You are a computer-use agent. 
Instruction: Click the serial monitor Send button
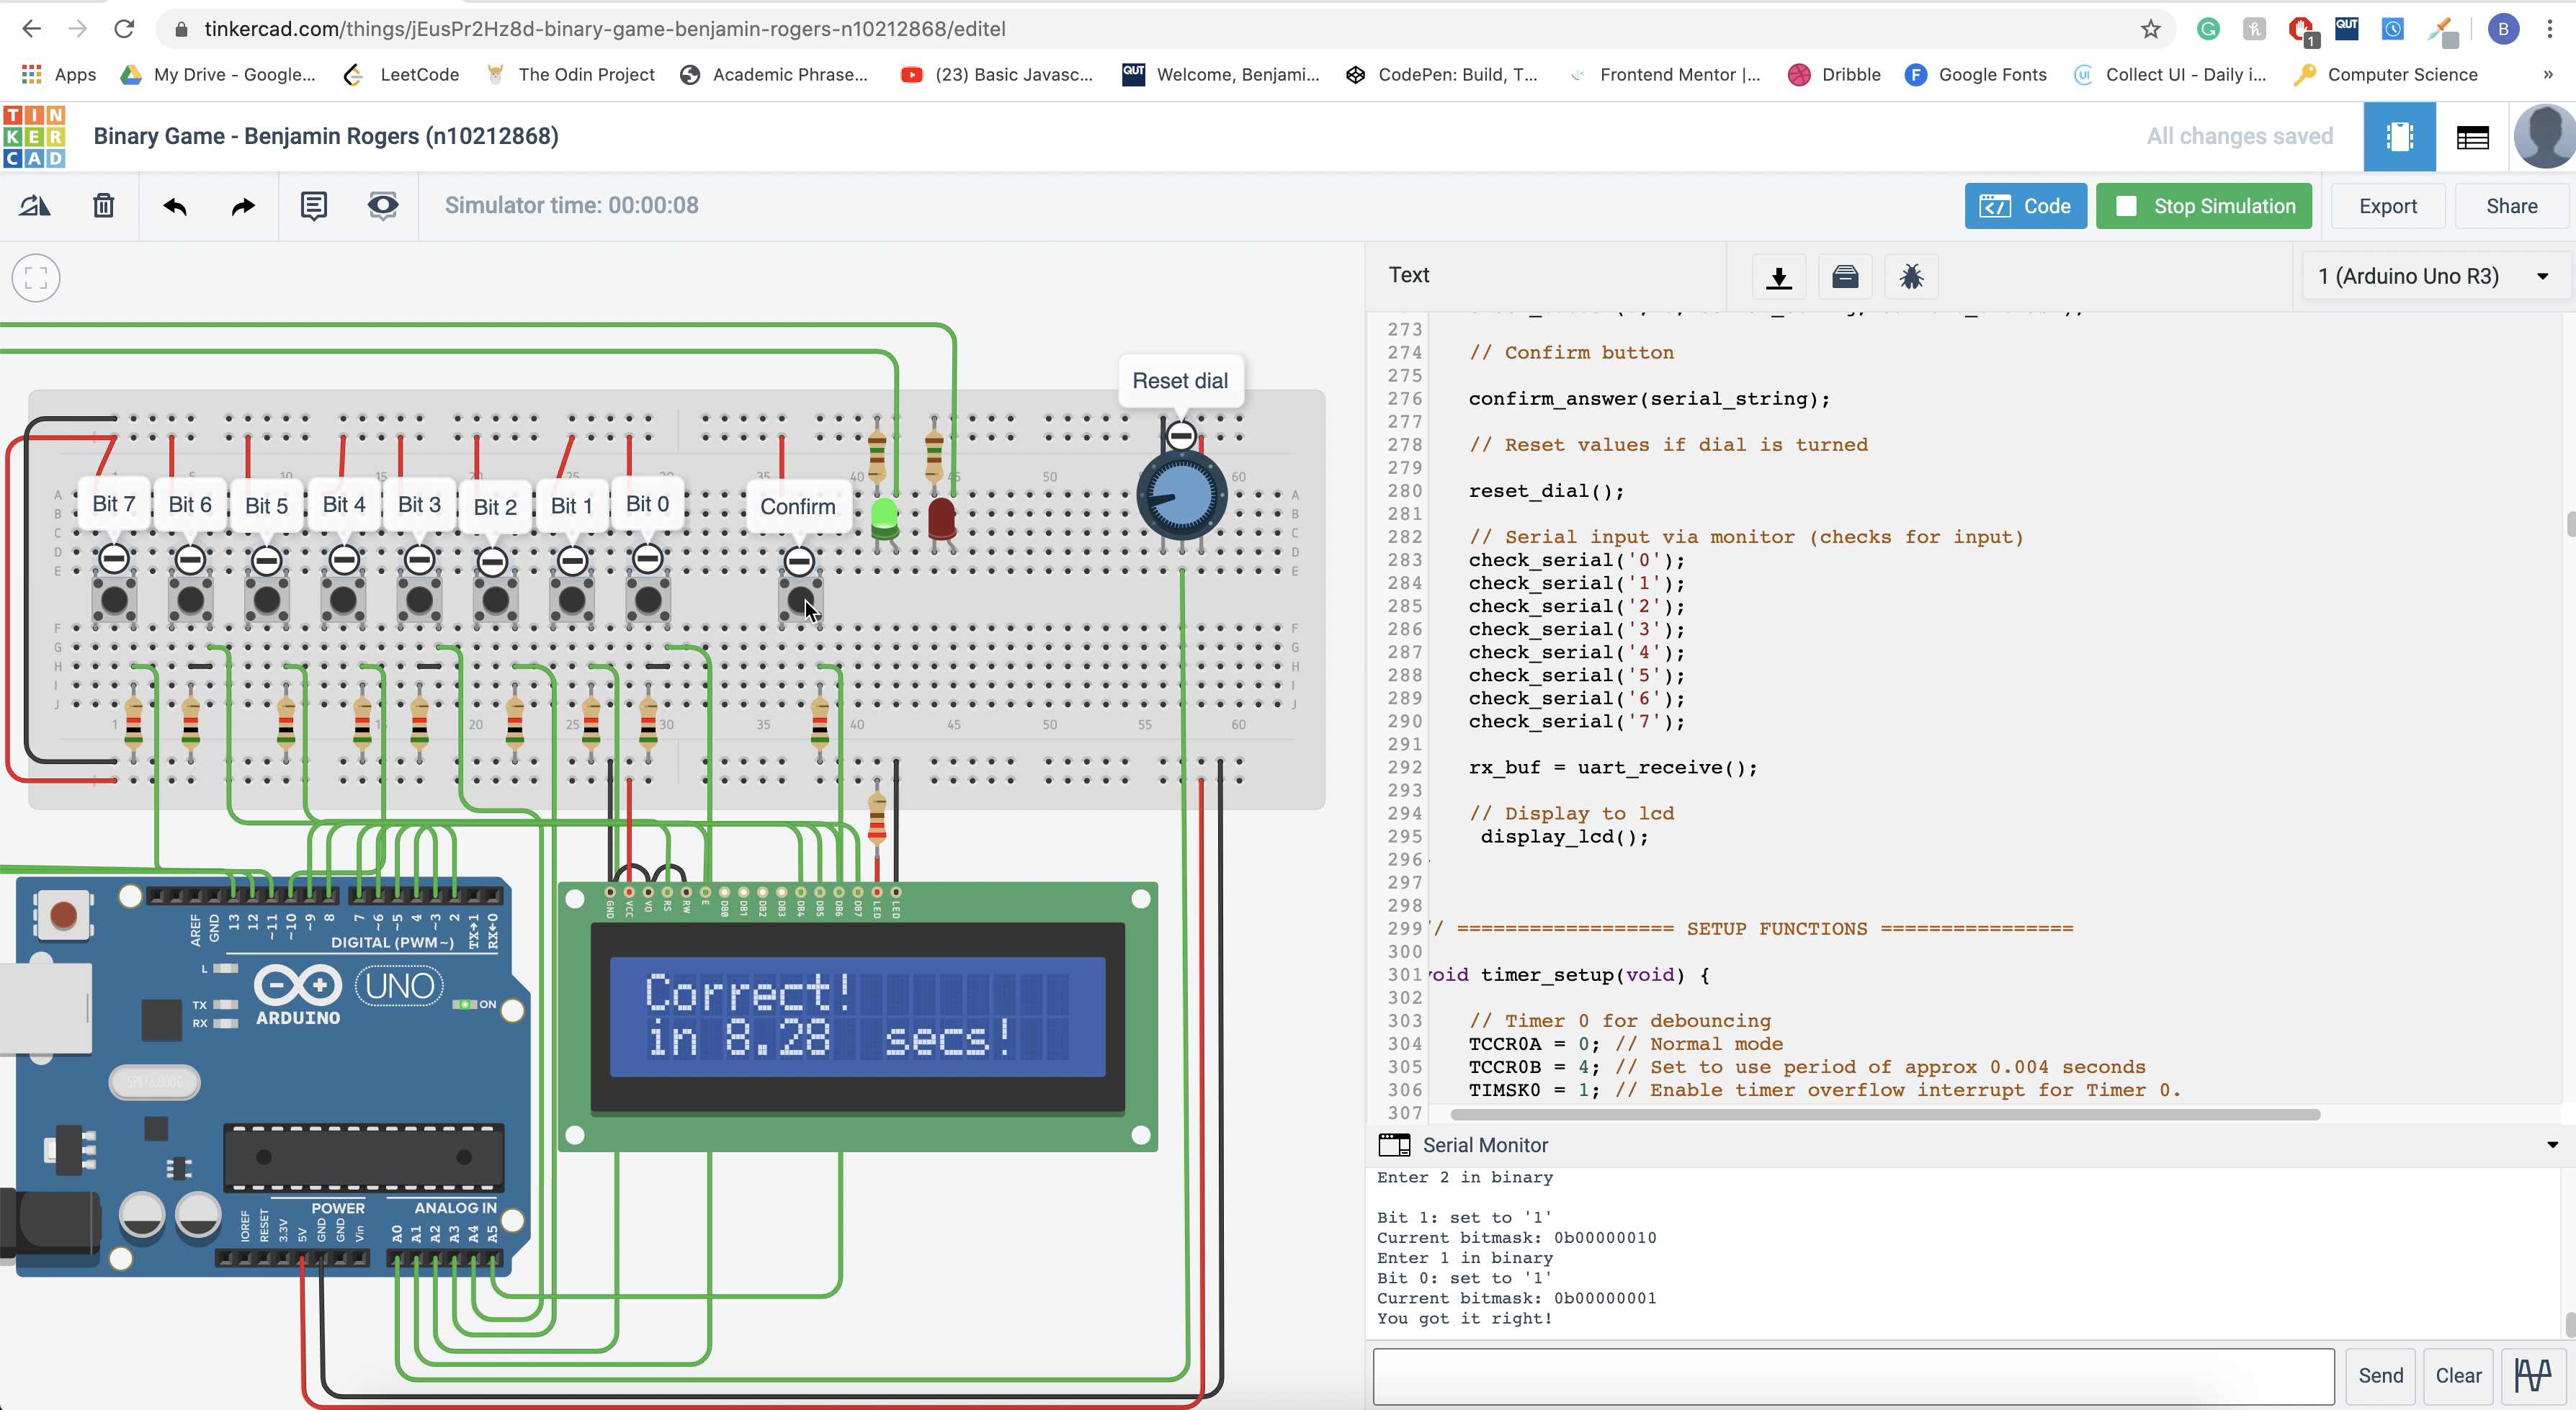[2379, 1375]
